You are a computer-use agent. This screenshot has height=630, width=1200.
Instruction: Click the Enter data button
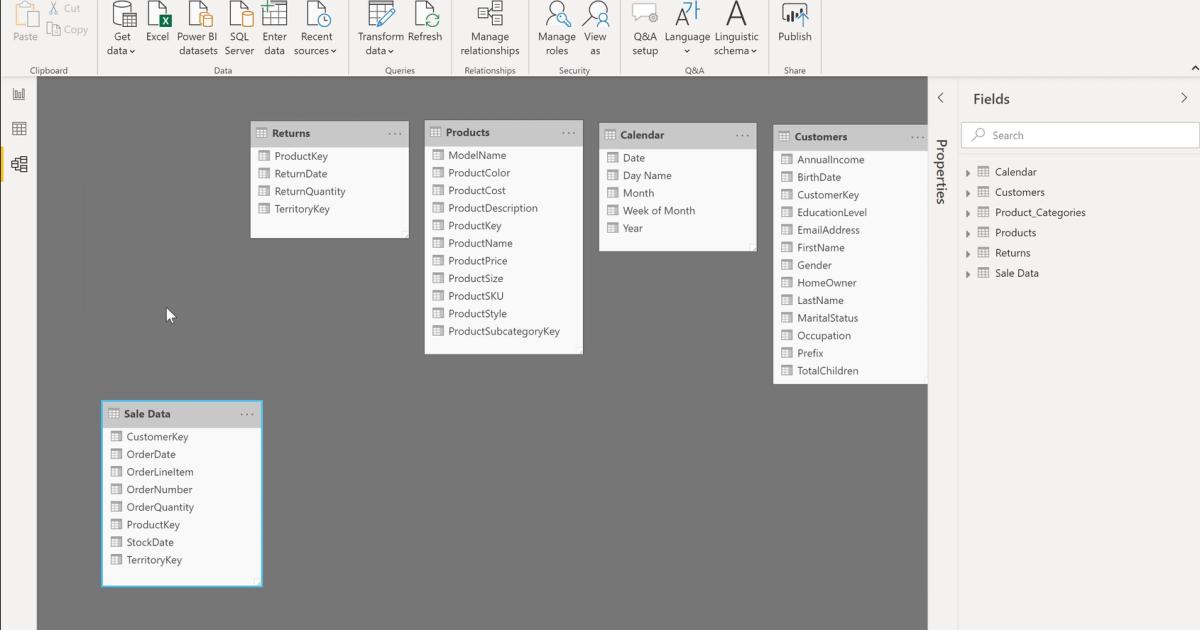(274, 28)
